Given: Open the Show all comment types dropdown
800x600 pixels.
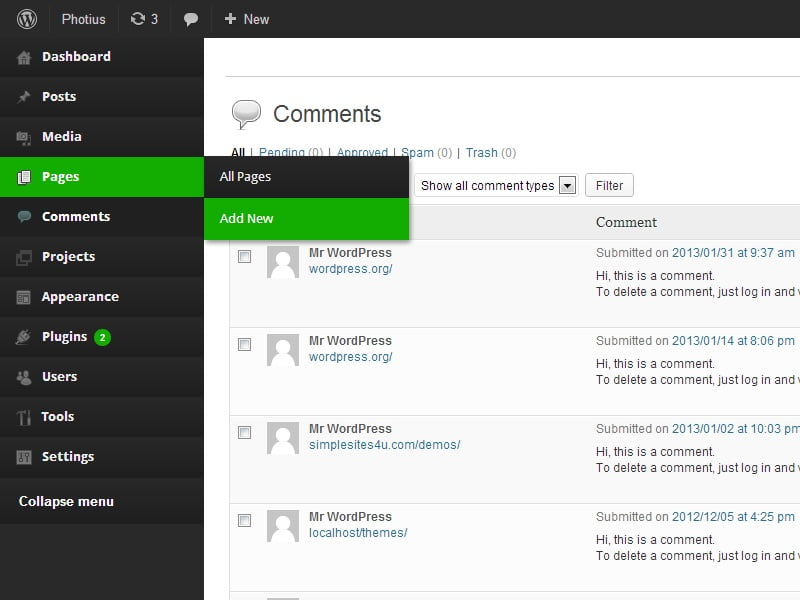Looking at the screenshot, I should tap(496, 185).
